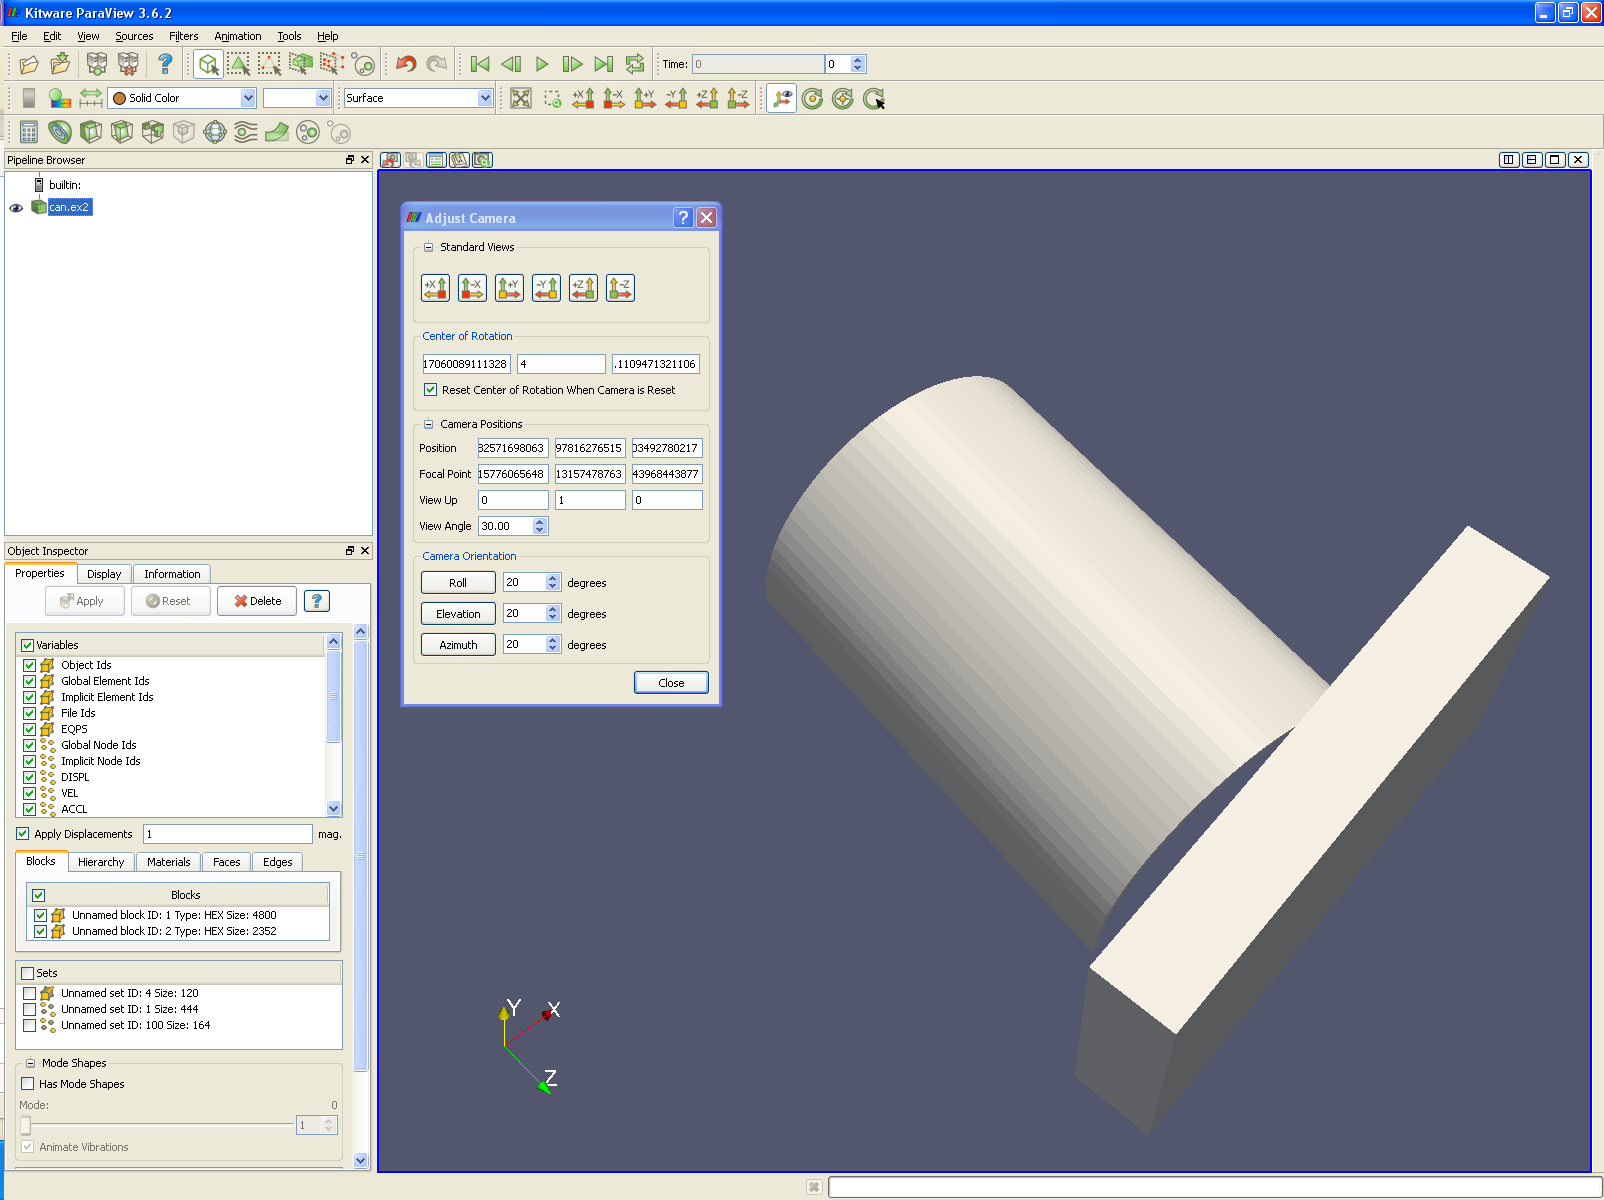Open file with the folder icon
The width and height of the screenshot is (1604, 1200).
[x=29, y=64]
